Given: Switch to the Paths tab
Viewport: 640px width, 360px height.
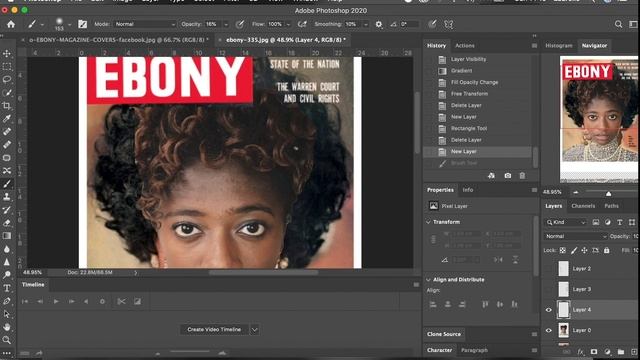Looking at the screenshot, I should pos(611,206).
